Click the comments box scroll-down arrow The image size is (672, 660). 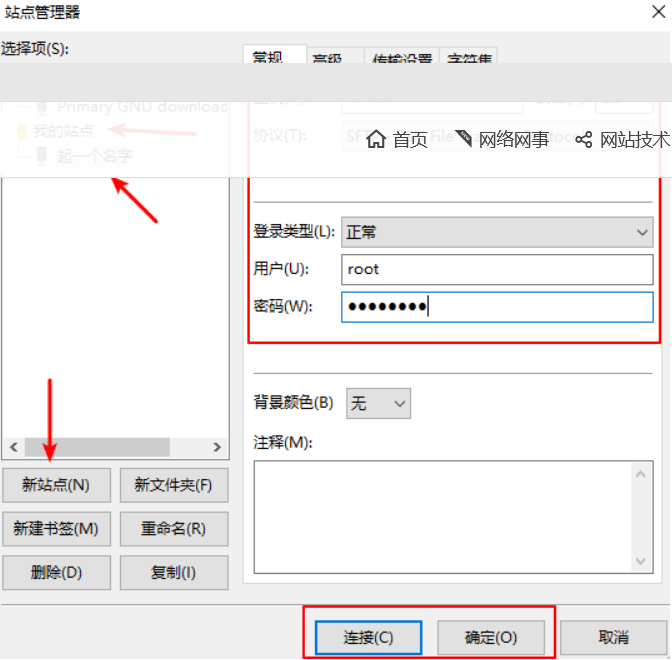tap(641, 561)
